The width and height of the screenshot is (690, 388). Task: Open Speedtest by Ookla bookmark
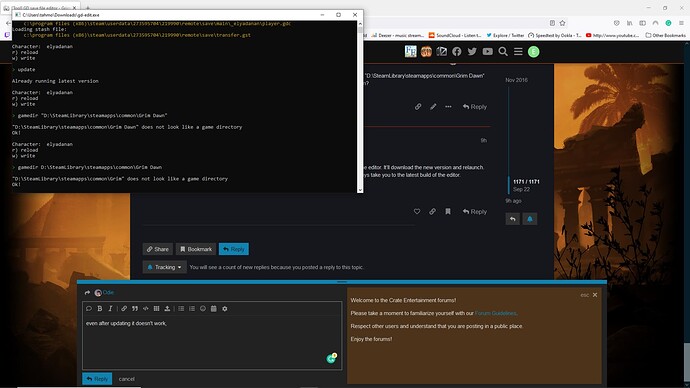[554, 35]
